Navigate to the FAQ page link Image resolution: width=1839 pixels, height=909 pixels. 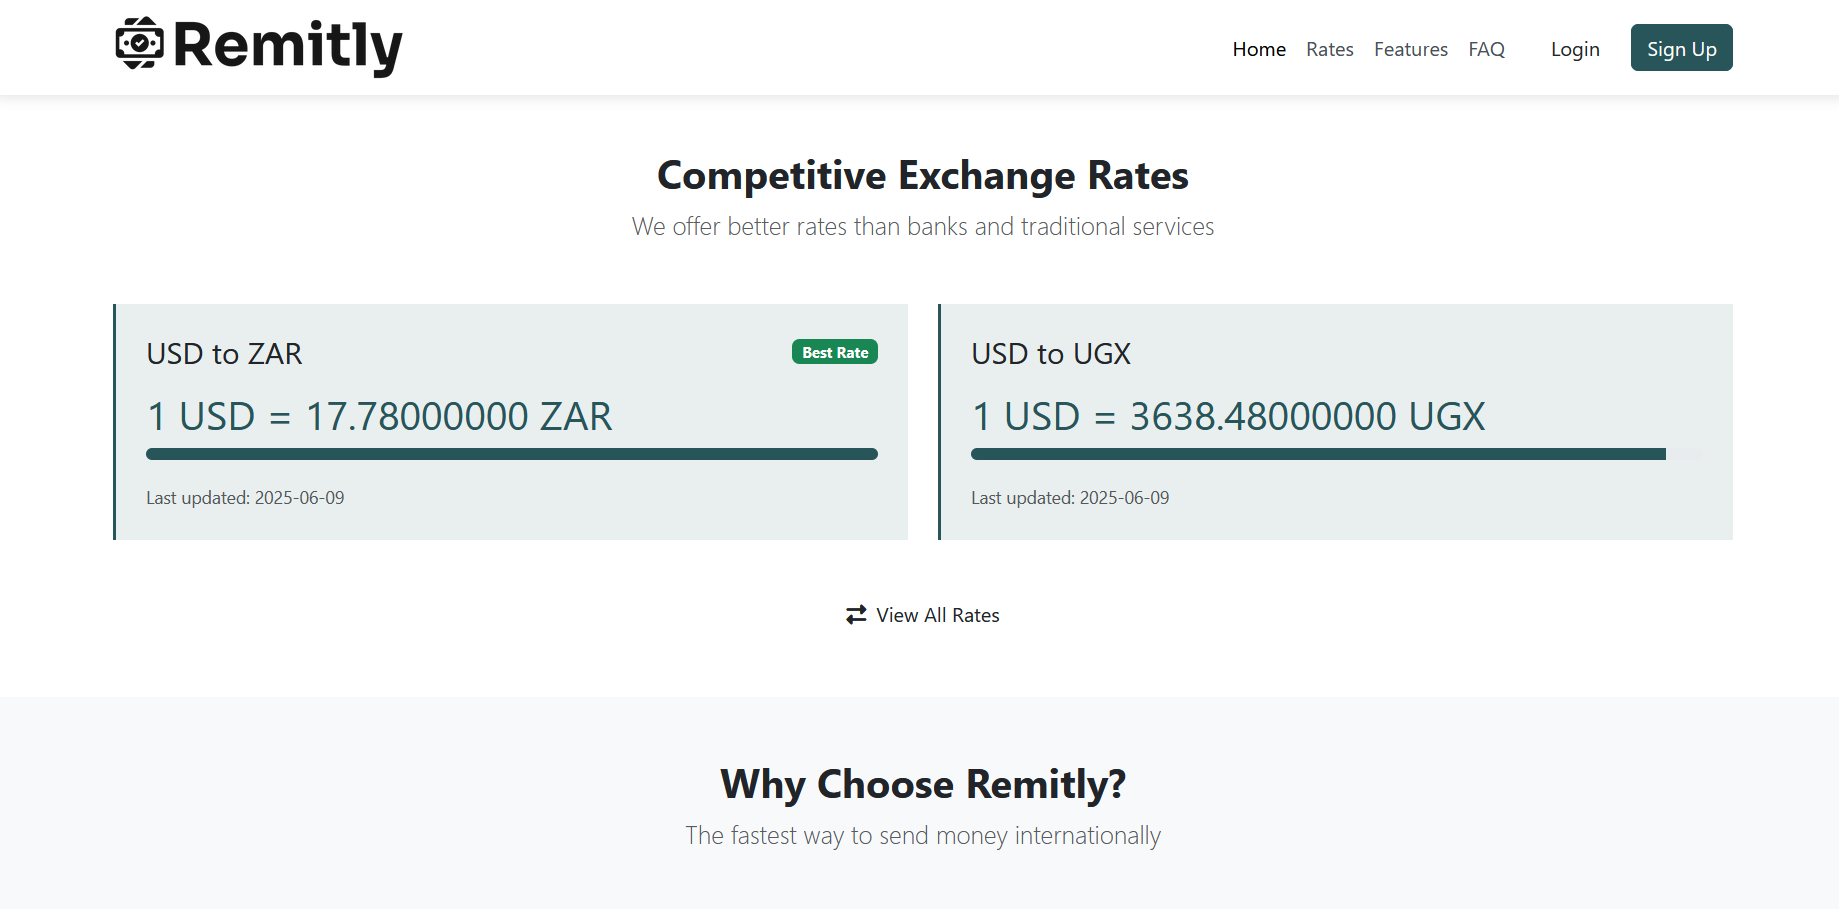click(1487, 49)
